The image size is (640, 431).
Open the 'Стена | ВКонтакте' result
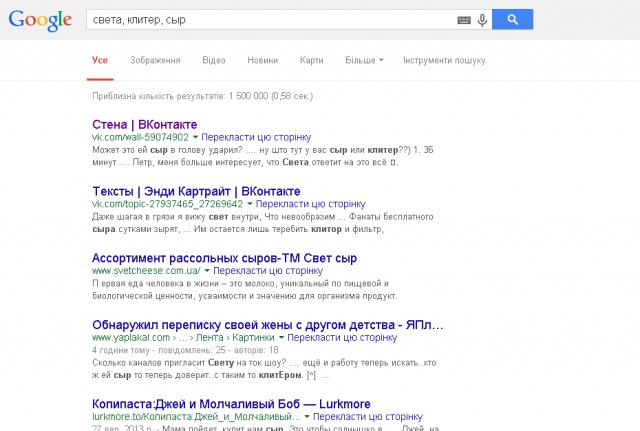[144, 124]
